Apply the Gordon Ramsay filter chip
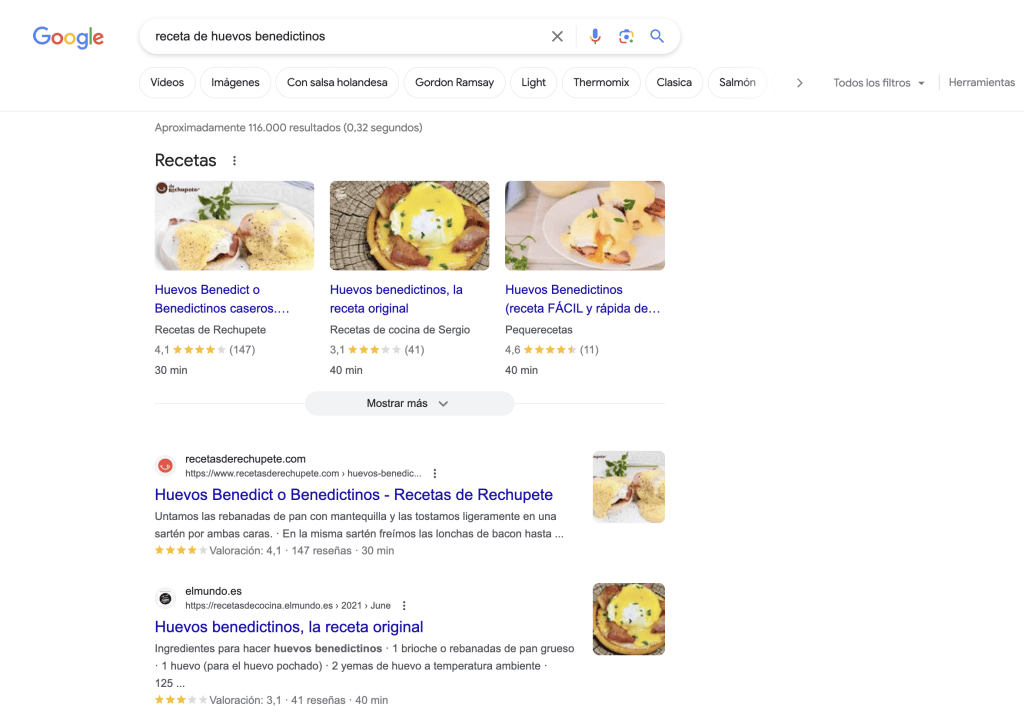 (x=454, y=83)
